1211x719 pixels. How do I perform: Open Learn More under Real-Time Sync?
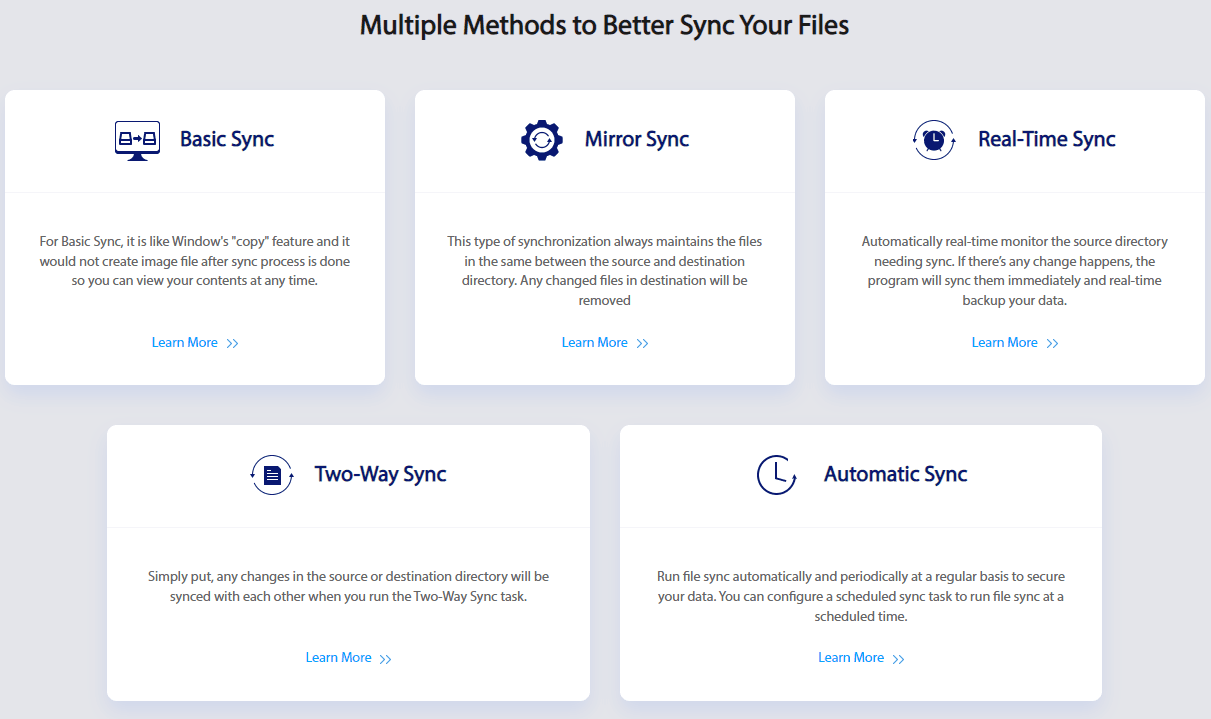[1015, 343]
